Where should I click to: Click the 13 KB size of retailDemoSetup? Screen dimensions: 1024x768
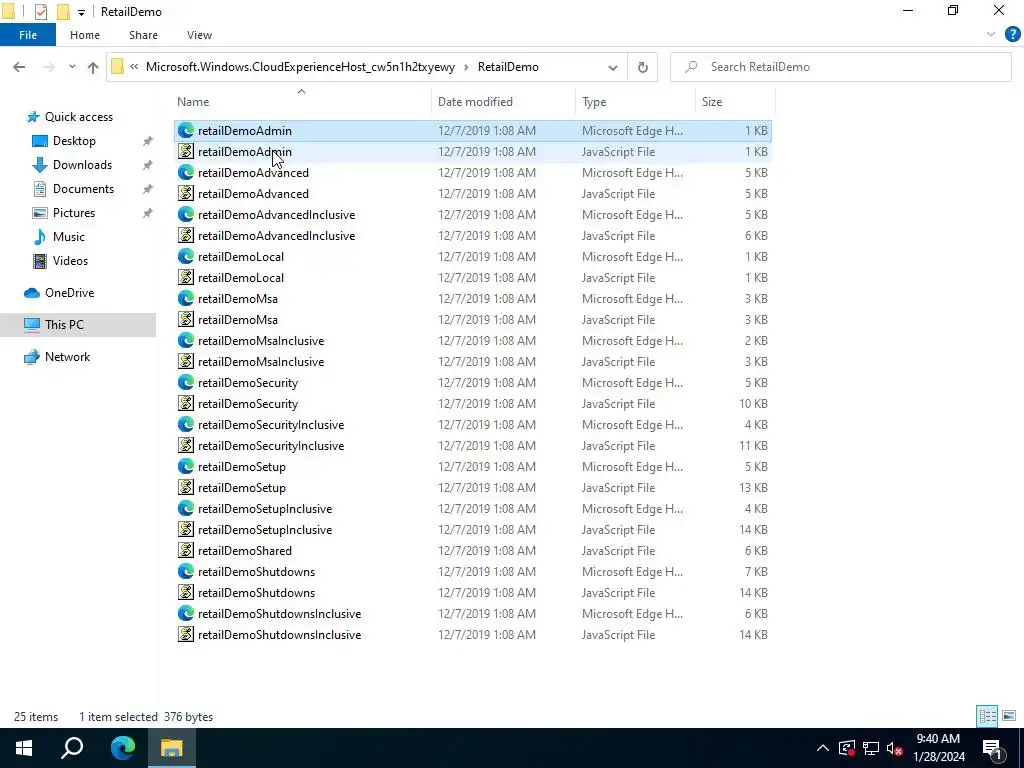click(753, 488)
